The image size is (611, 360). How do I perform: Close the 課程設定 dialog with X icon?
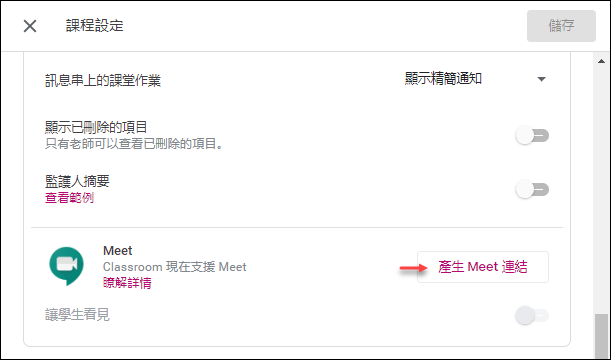click(x=30, y=26)
